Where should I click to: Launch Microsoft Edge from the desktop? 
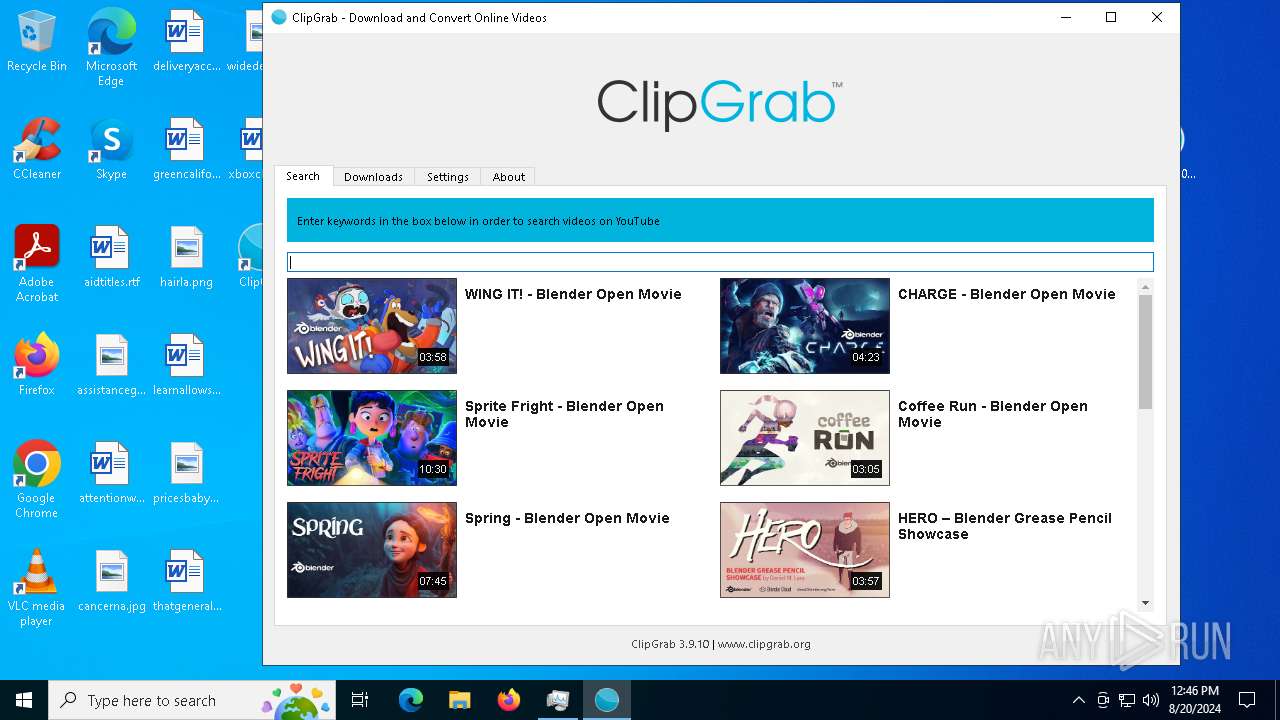(x=111, y=47)
